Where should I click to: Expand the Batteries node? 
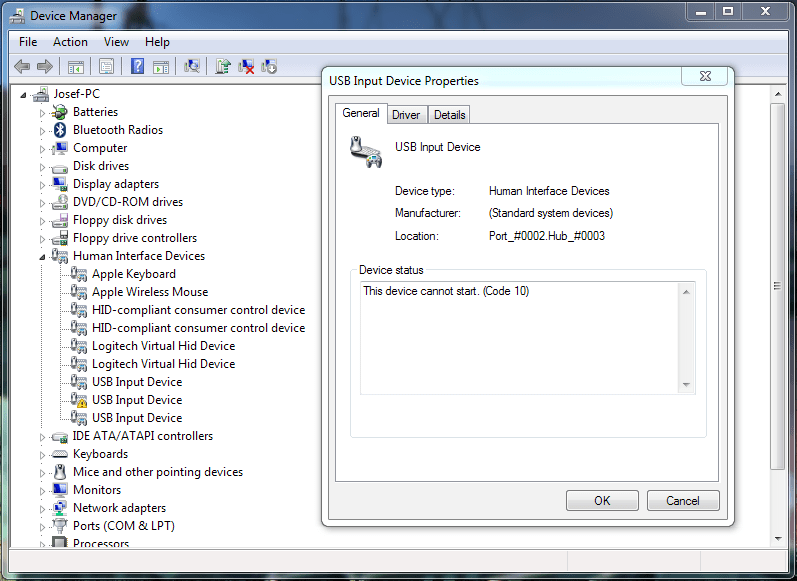click(x=42, y=113)
